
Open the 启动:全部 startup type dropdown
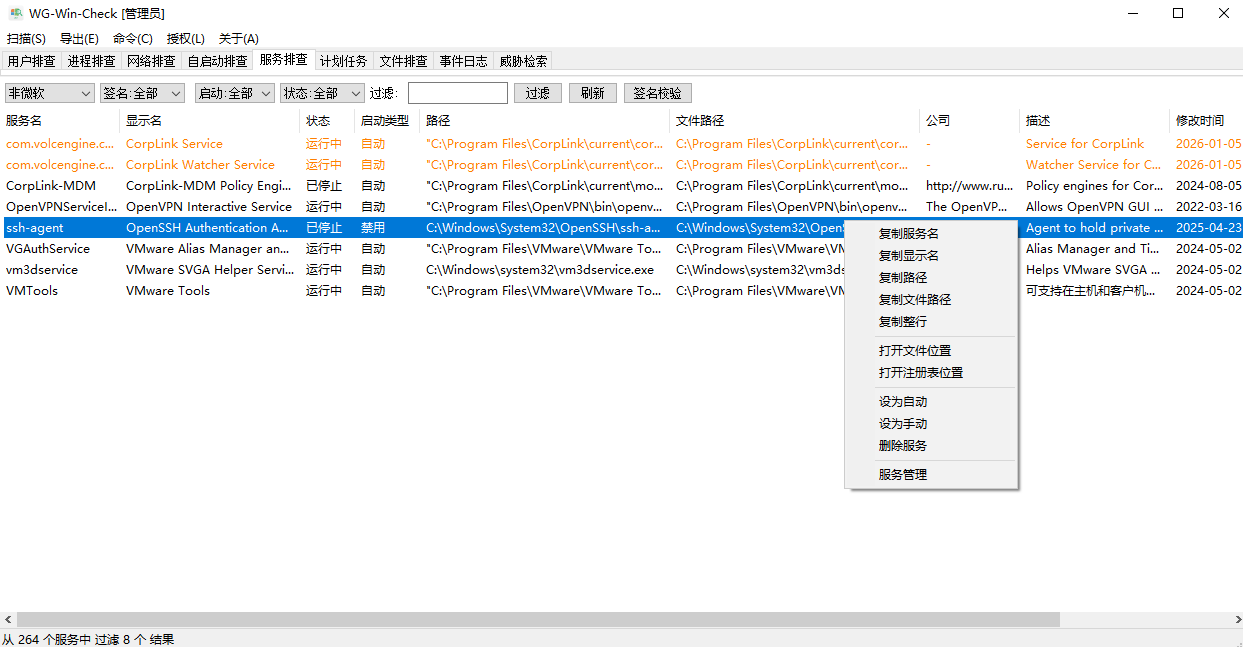pyautogui.click(x=234, y=93)
